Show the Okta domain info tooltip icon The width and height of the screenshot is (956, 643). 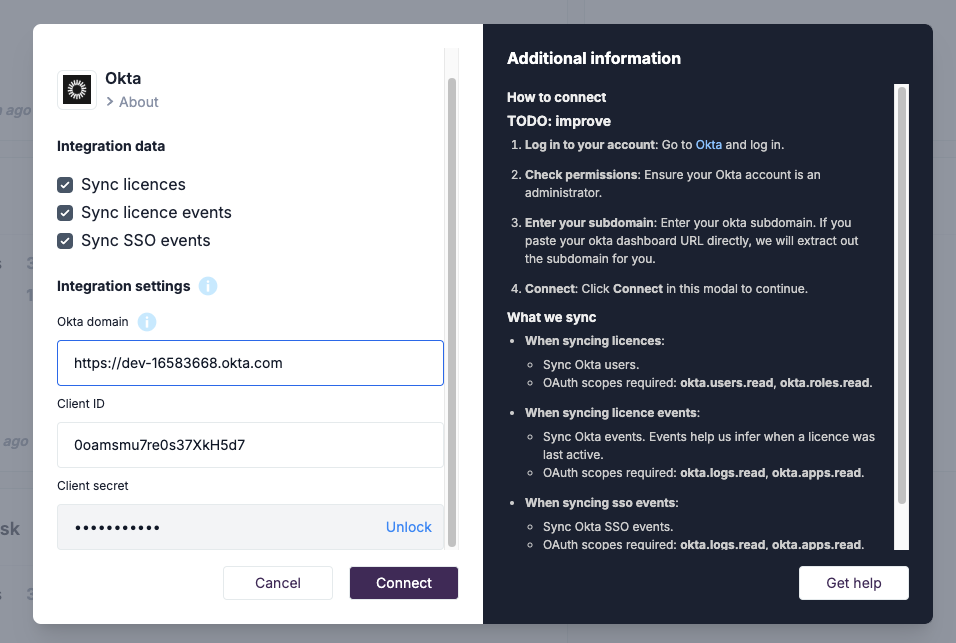(147, 322)
